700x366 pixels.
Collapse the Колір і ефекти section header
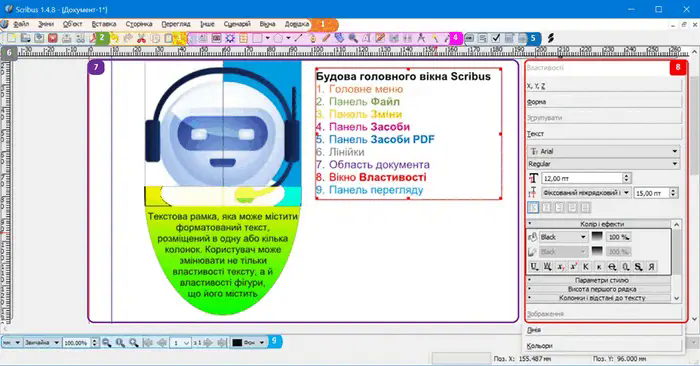click(599, 224)
